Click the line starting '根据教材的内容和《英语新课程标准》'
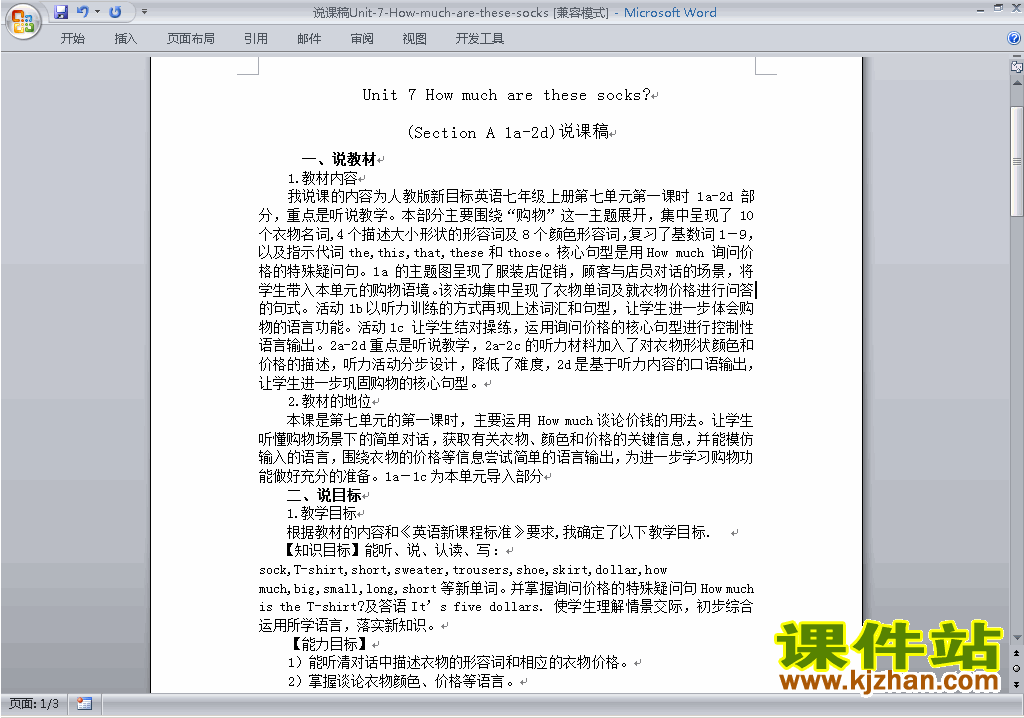Image resolution: width=1024 pixels, height=718 pixels. pos(498,532)
